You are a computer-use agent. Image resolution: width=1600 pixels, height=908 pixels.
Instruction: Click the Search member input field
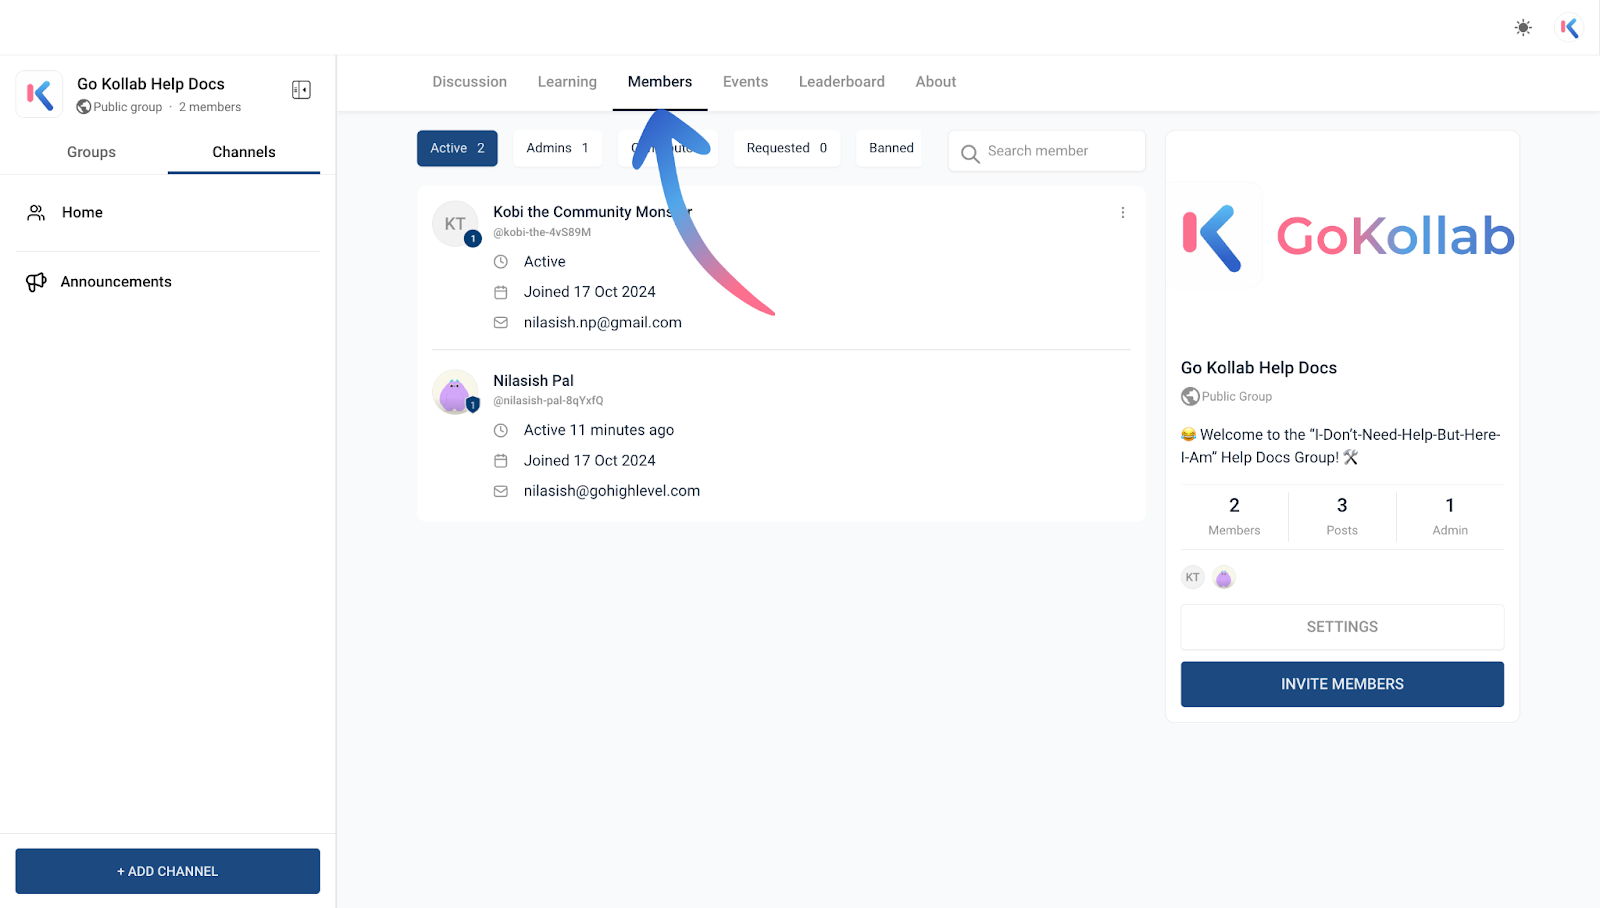pyautogui.click(x=1046, y=151)
